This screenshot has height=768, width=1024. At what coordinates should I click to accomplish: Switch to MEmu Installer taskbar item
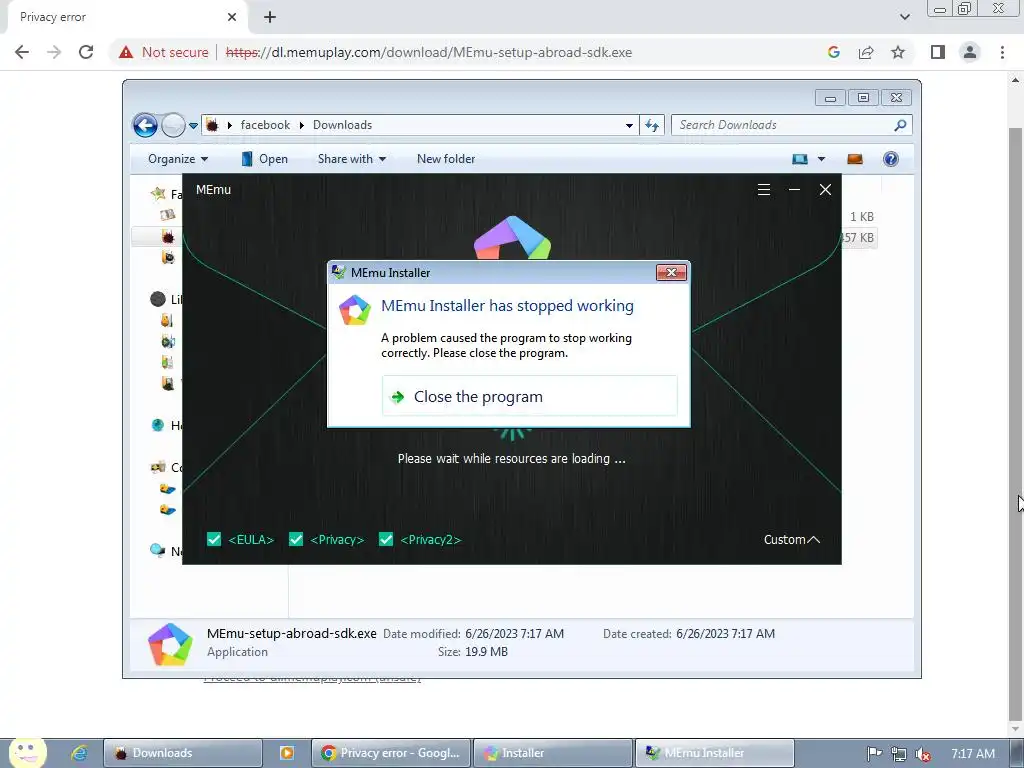pos(714,753)
